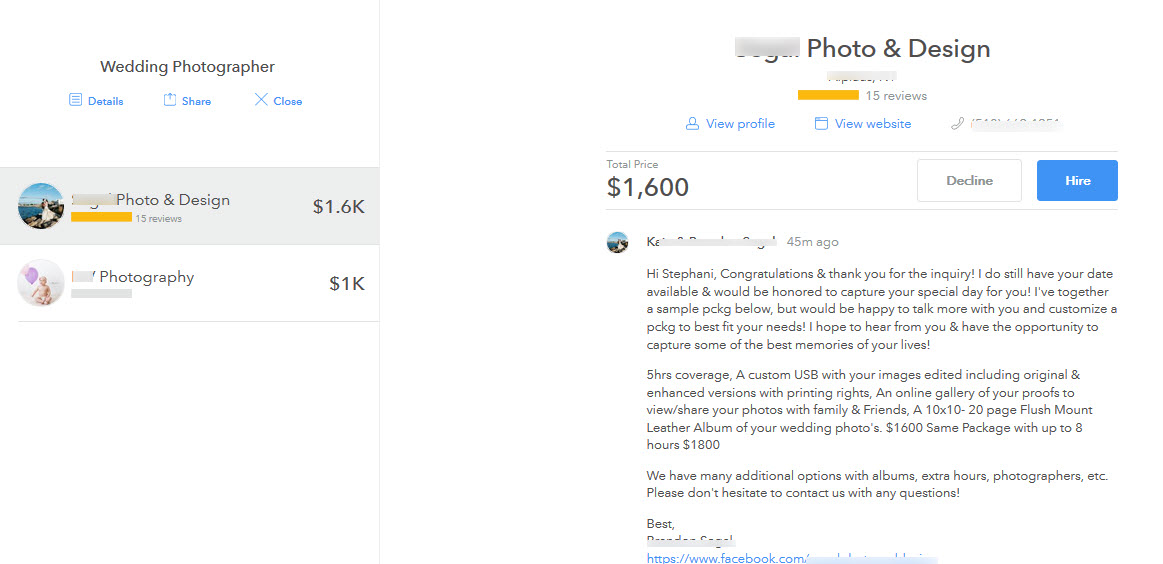Viewport: 1163px width, 564px height.
Task: Click the sender avatar beside the message
Action: click(618, 242)
